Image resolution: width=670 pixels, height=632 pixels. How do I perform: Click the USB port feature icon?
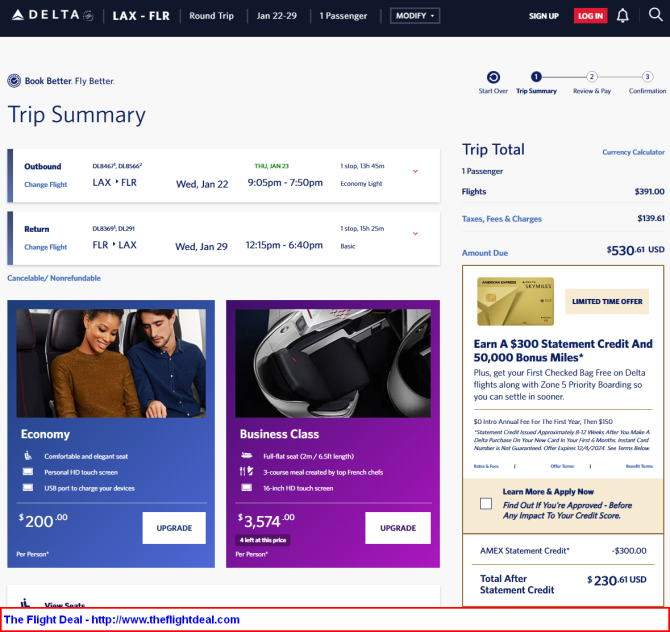[28, 488]
